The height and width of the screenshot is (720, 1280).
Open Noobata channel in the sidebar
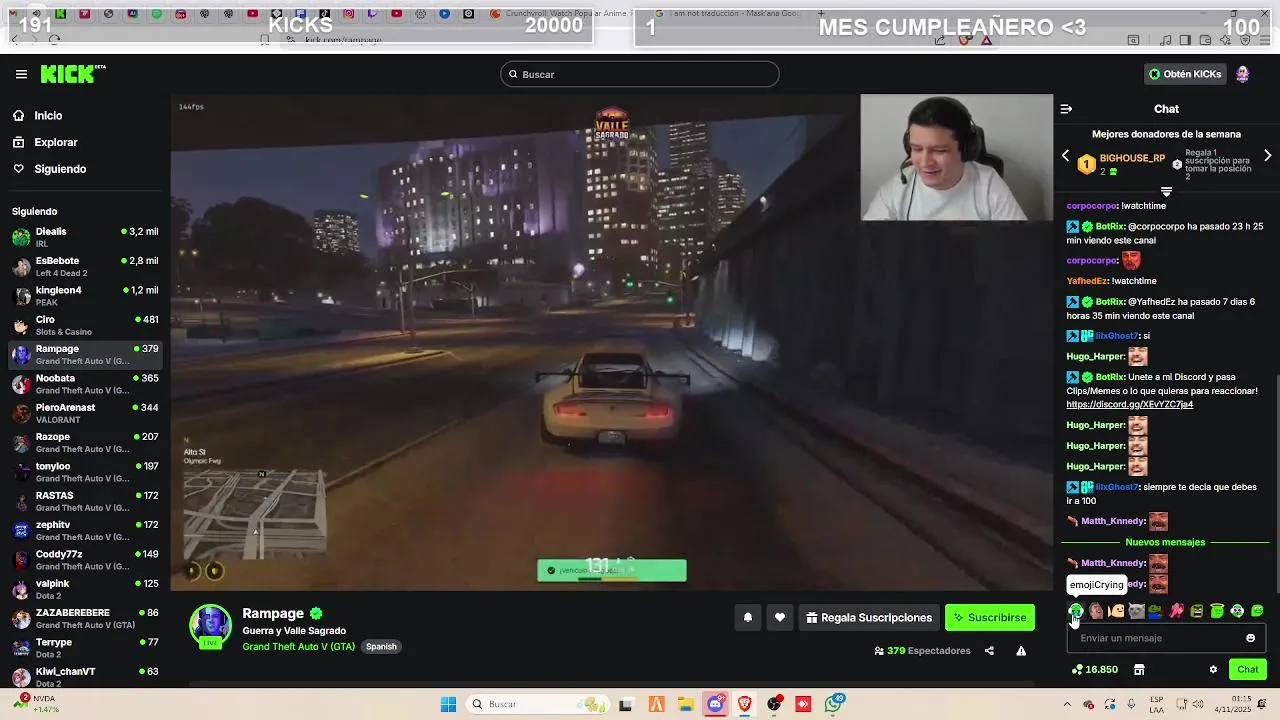[x=85, y=384]
